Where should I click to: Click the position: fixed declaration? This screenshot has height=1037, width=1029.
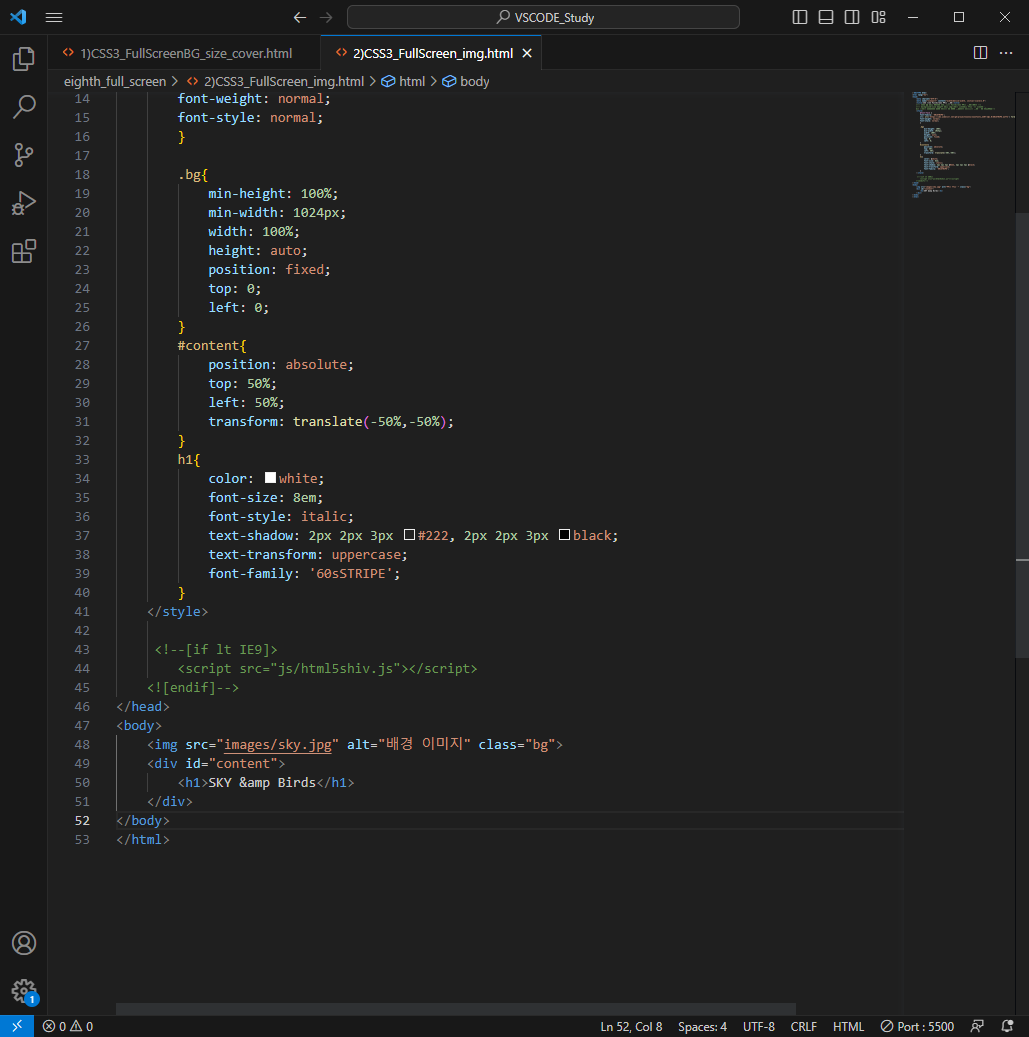coord(269,269)
